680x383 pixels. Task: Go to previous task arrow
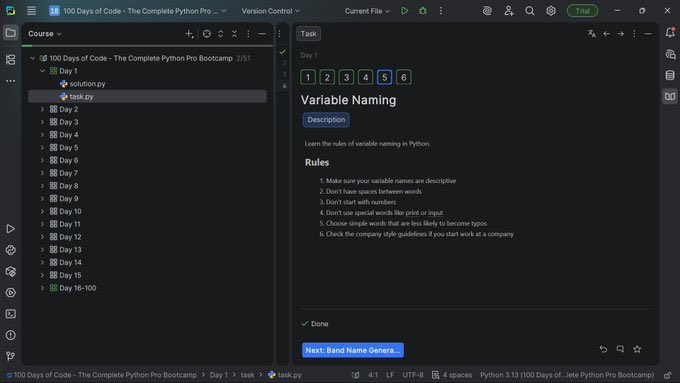tap(606, 33)
